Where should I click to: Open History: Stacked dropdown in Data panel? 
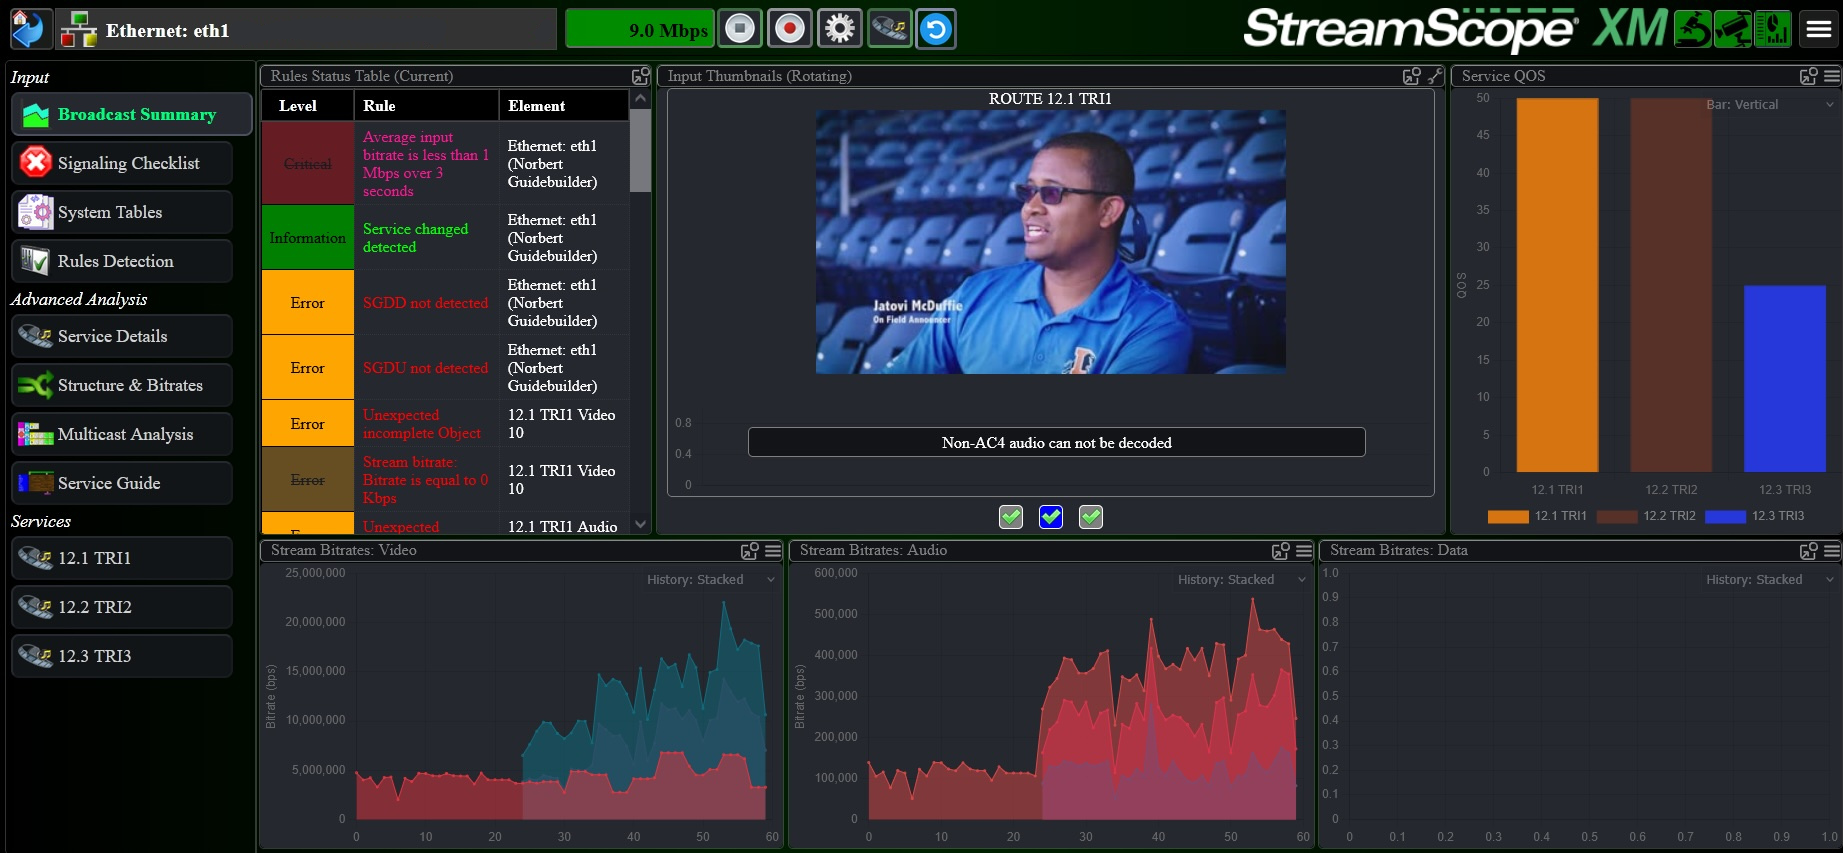coord(1770,580)
